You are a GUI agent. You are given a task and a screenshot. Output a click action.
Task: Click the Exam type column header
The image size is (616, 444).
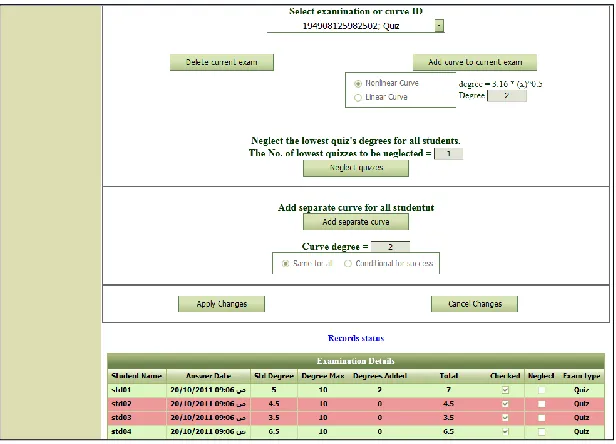tap(581, 376)
